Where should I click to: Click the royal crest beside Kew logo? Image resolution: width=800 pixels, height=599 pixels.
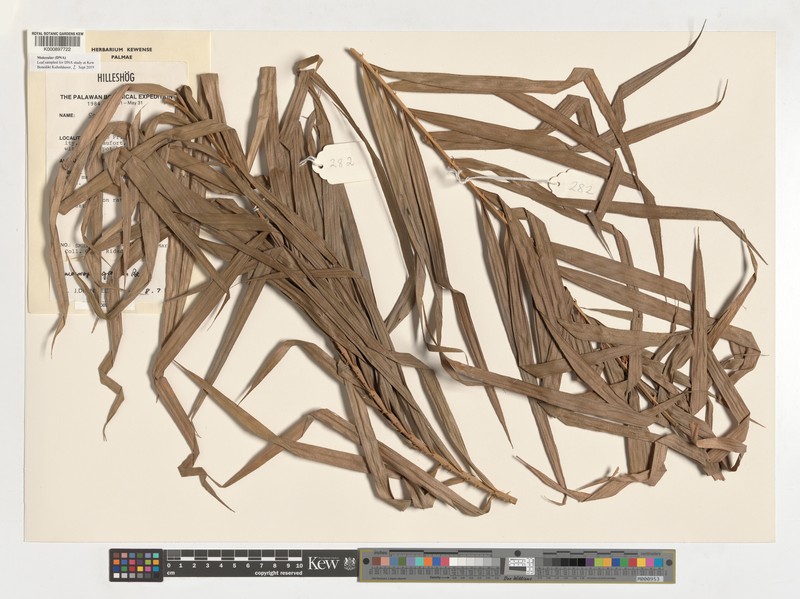pos(349,563)
